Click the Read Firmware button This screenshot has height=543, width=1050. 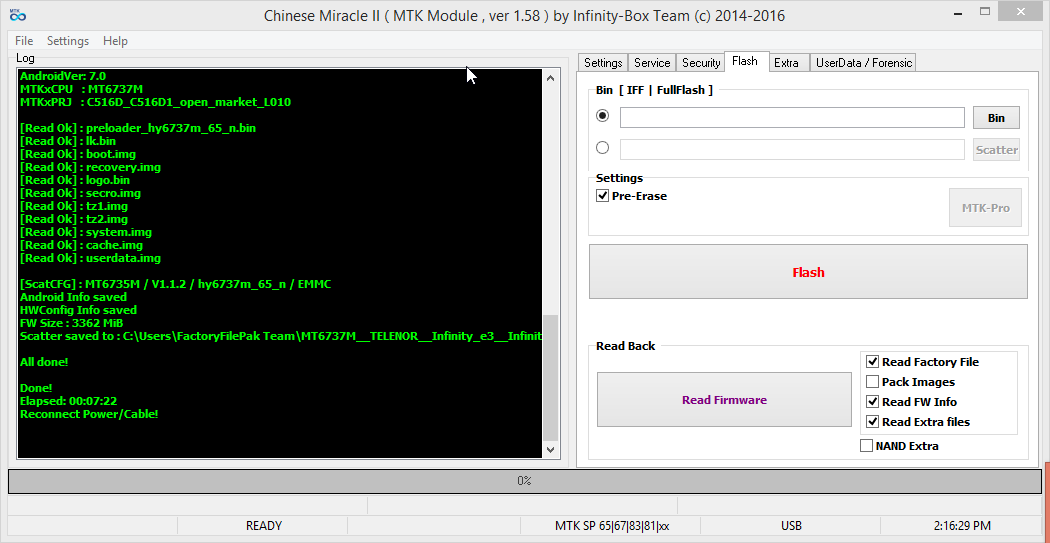point(724,400)
